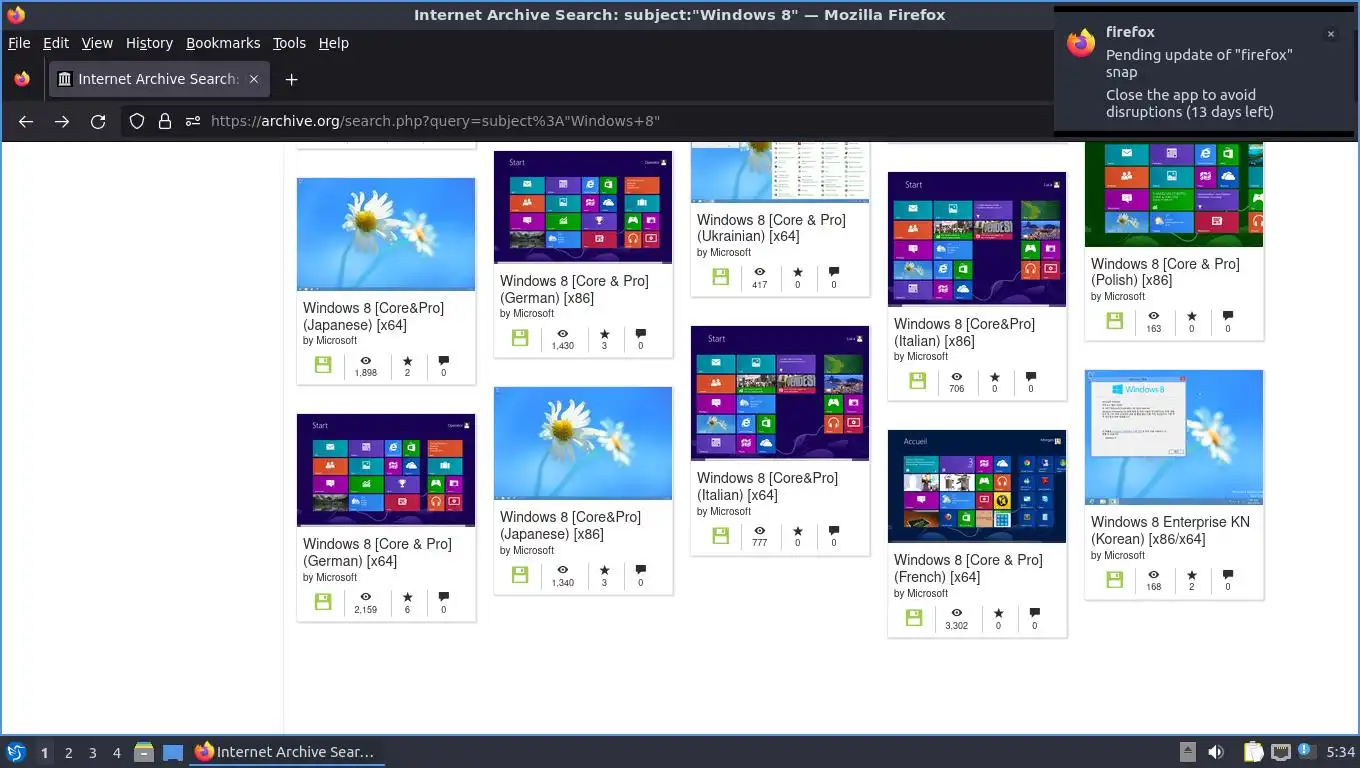Screen dimensions: 1360x768
Task: Click the removable media eject icon in tray
Action: [x=1187, y=752]
